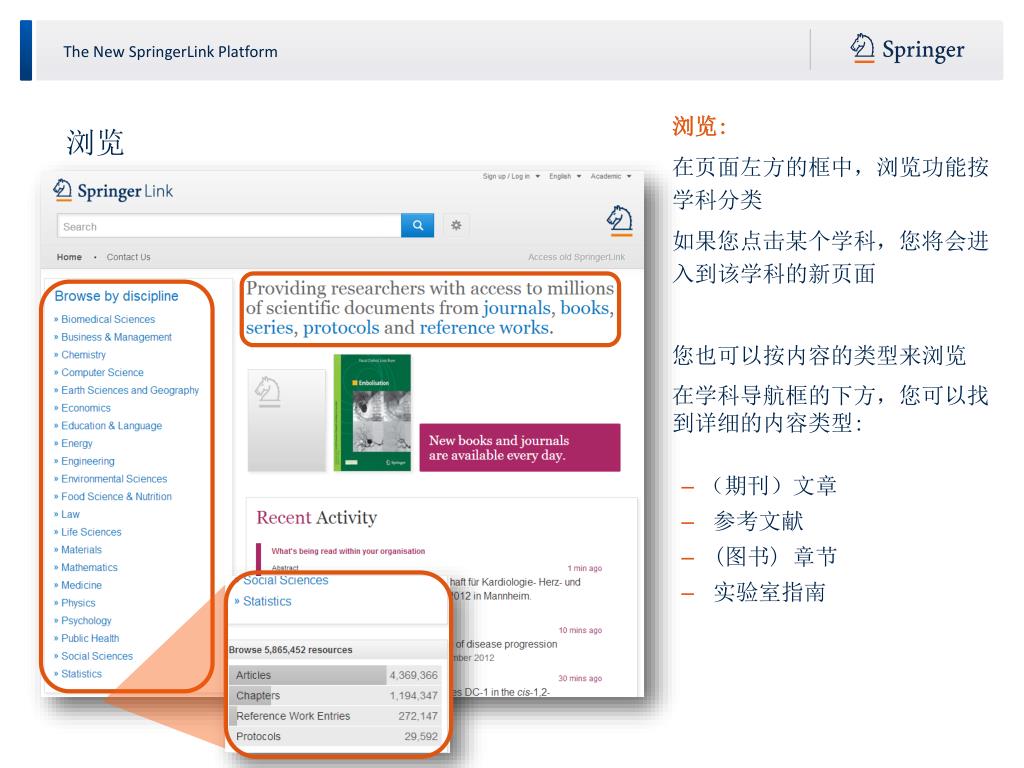
Task: Open the Physics discipline link
Action: (x=78, y=602)
